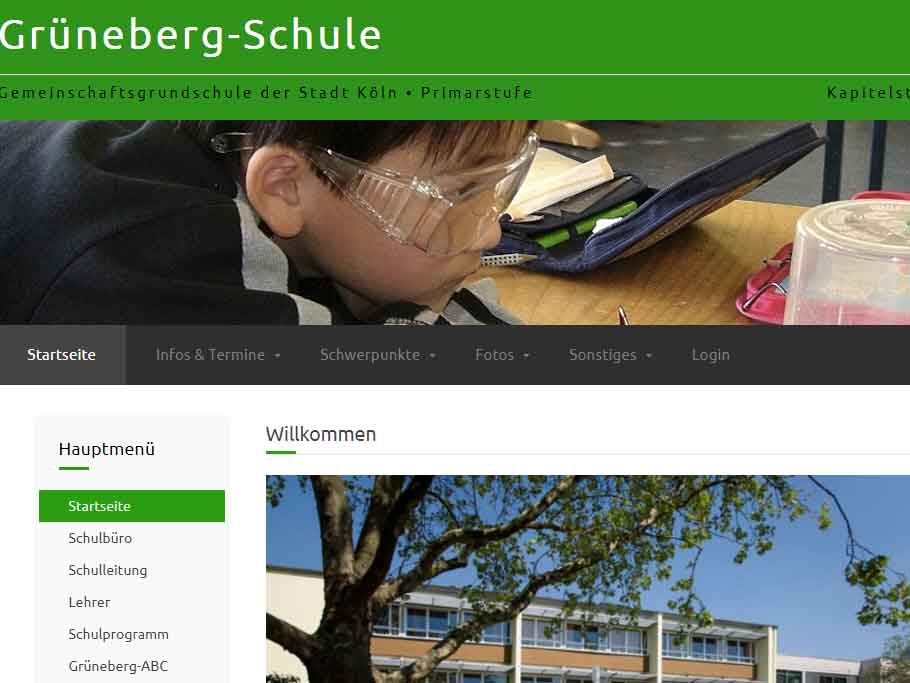
Task: Open the Login menu item
Action: click(x=710, y=355)
